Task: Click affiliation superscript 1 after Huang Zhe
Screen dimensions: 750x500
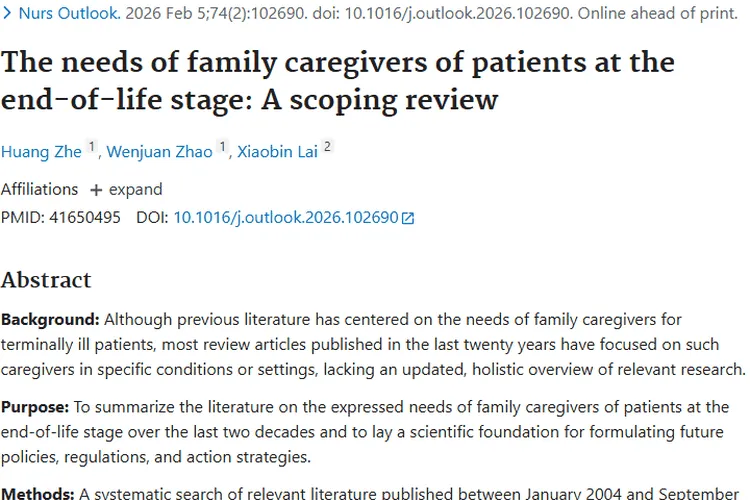Action: (92, 147)
